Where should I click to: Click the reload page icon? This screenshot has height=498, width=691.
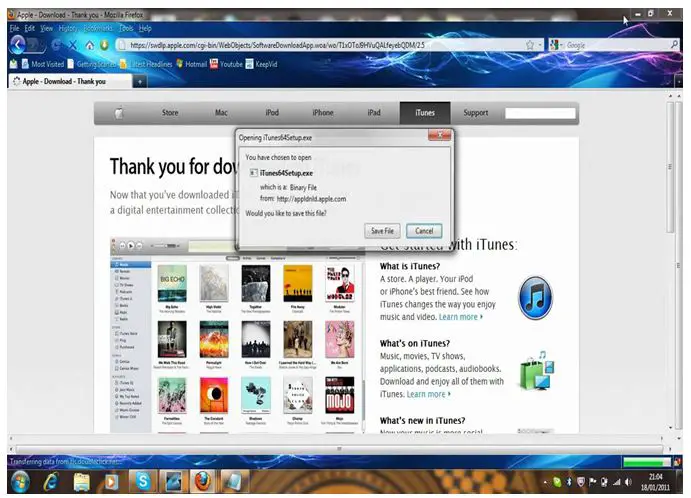57,45
